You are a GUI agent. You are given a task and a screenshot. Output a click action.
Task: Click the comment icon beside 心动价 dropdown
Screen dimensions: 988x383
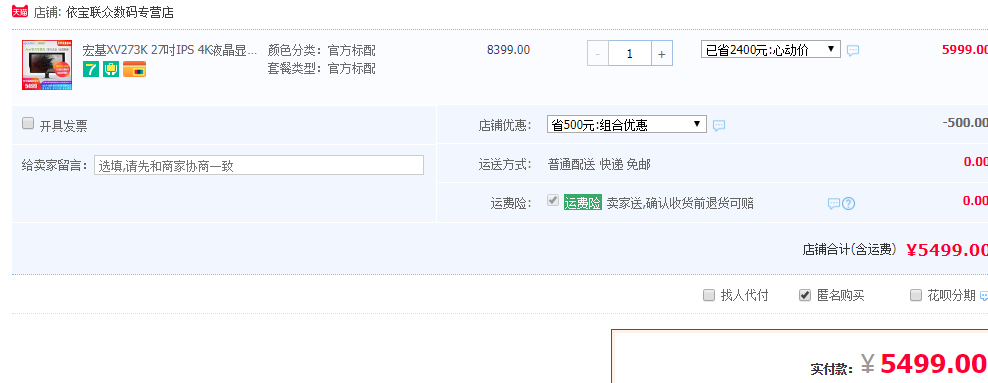point(853,50)
